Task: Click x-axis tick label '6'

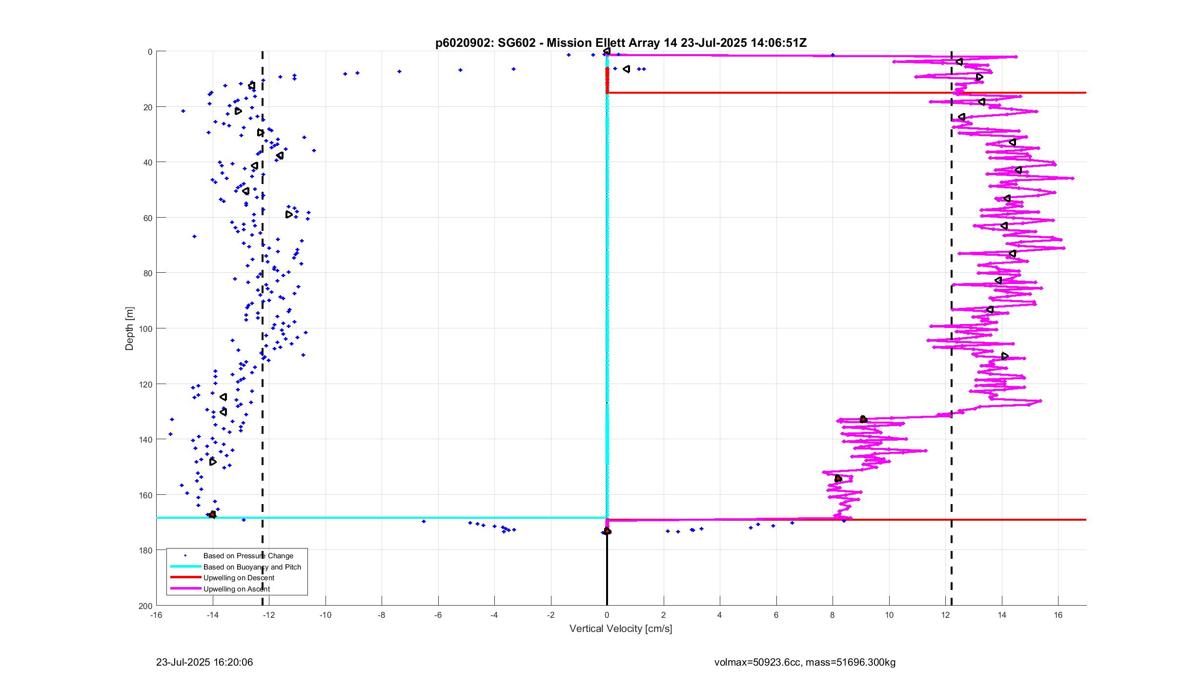Action: (776, 614)
